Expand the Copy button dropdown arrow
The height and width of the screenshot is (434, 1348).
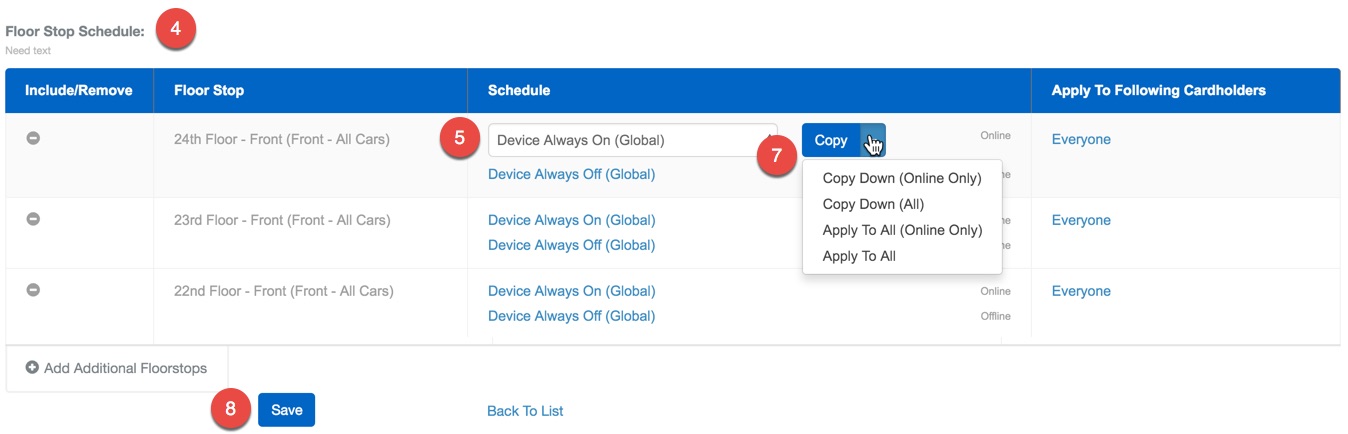tap(873, 141)
